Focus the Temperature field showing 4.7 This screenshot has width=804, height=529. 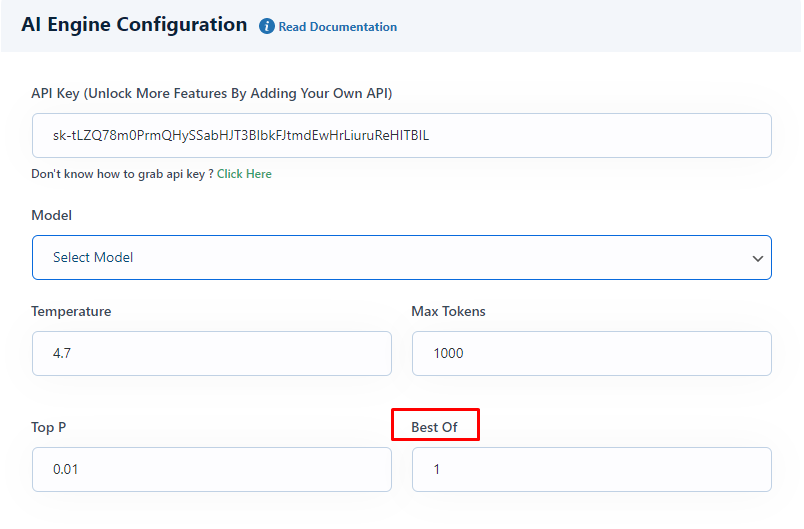click(212, 353)
